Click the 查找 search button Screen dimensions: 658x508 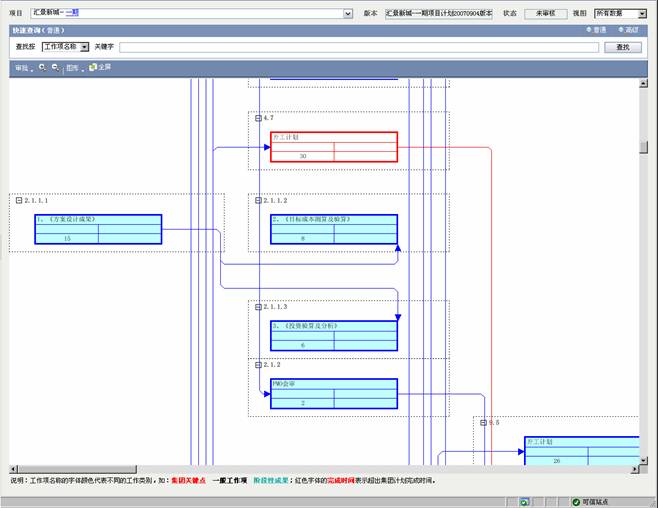(x=622, y=47)
